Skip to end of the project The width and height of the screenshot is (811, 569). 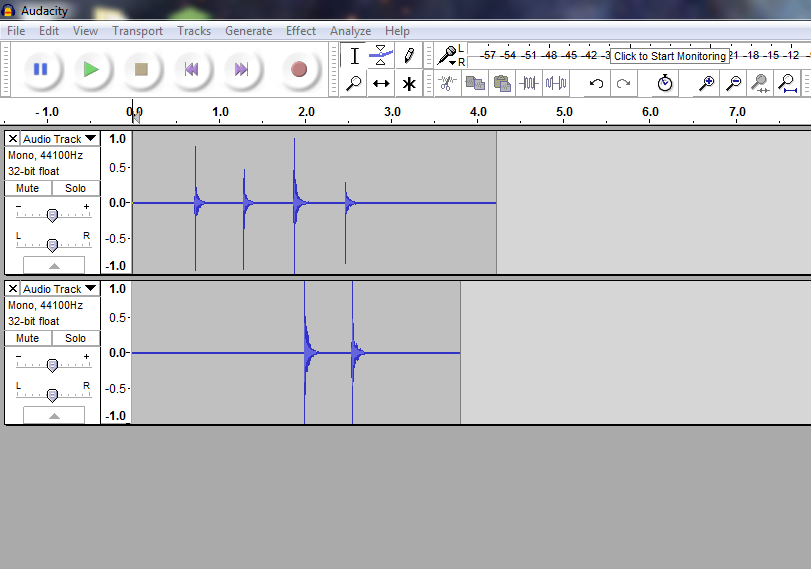click(242, 69)
